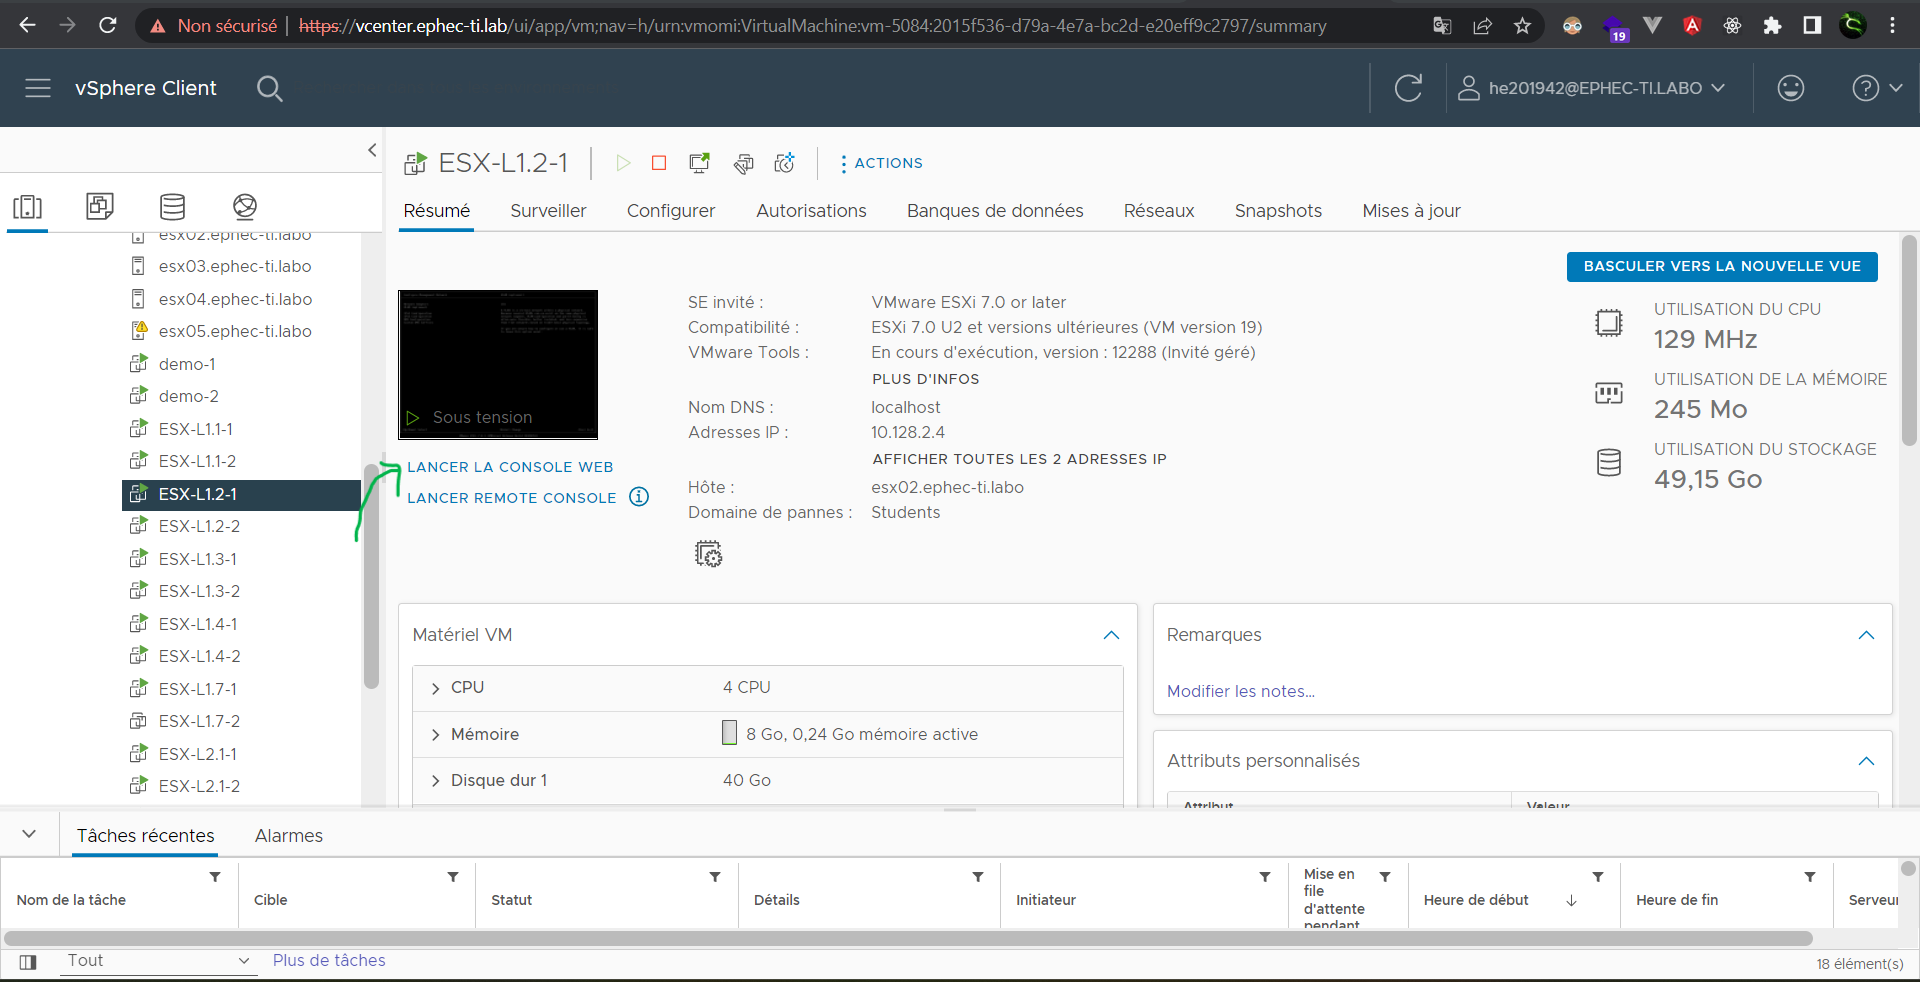This screenshot has height=982, width=1920.
Task: Click the VM console thumbnail
Action: click(498, 365)
